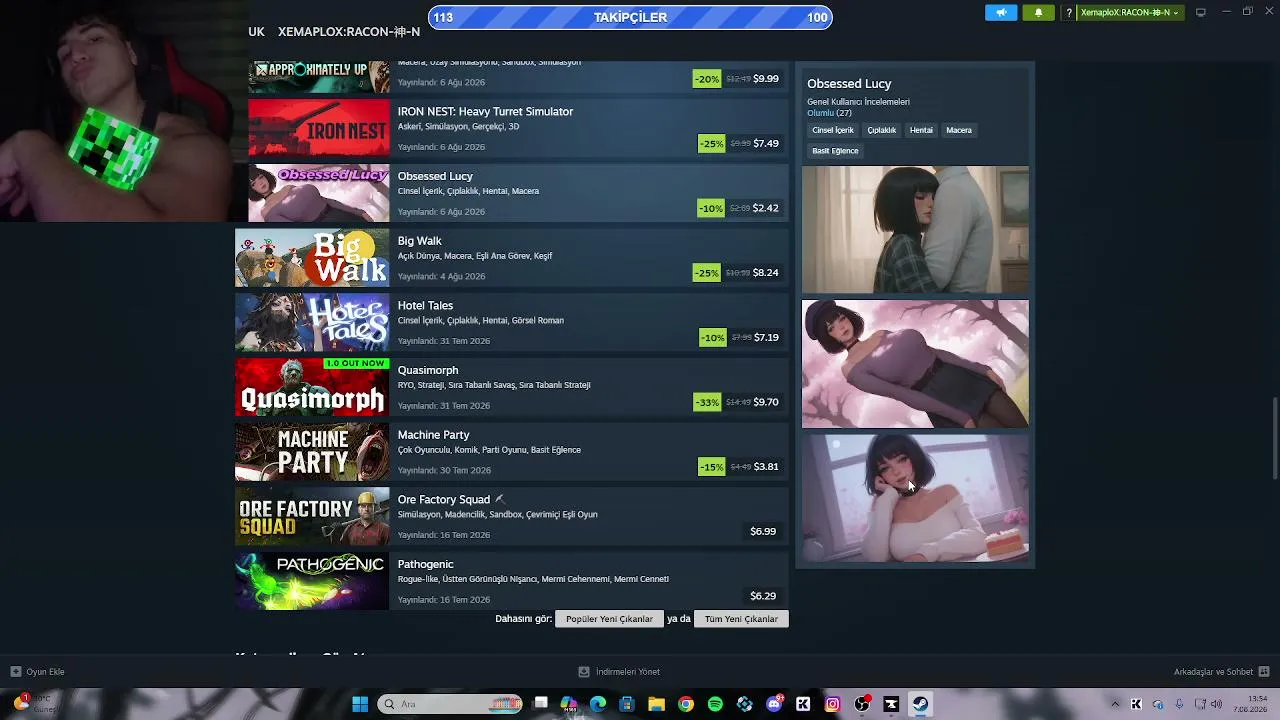
Task: Launch Google Chrome from the taskbar
Action: point(685,704)
